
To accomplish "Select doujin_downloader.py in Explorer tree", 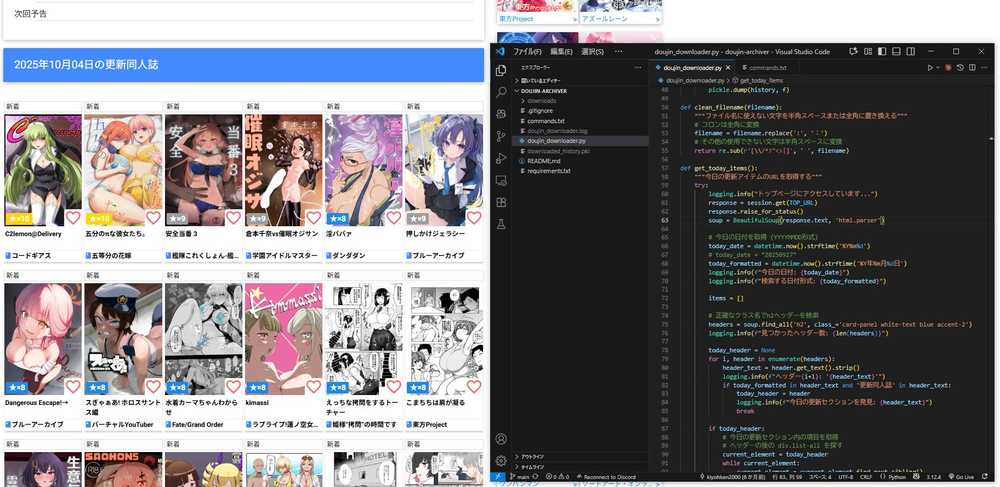I will click(x=579, y=140).
